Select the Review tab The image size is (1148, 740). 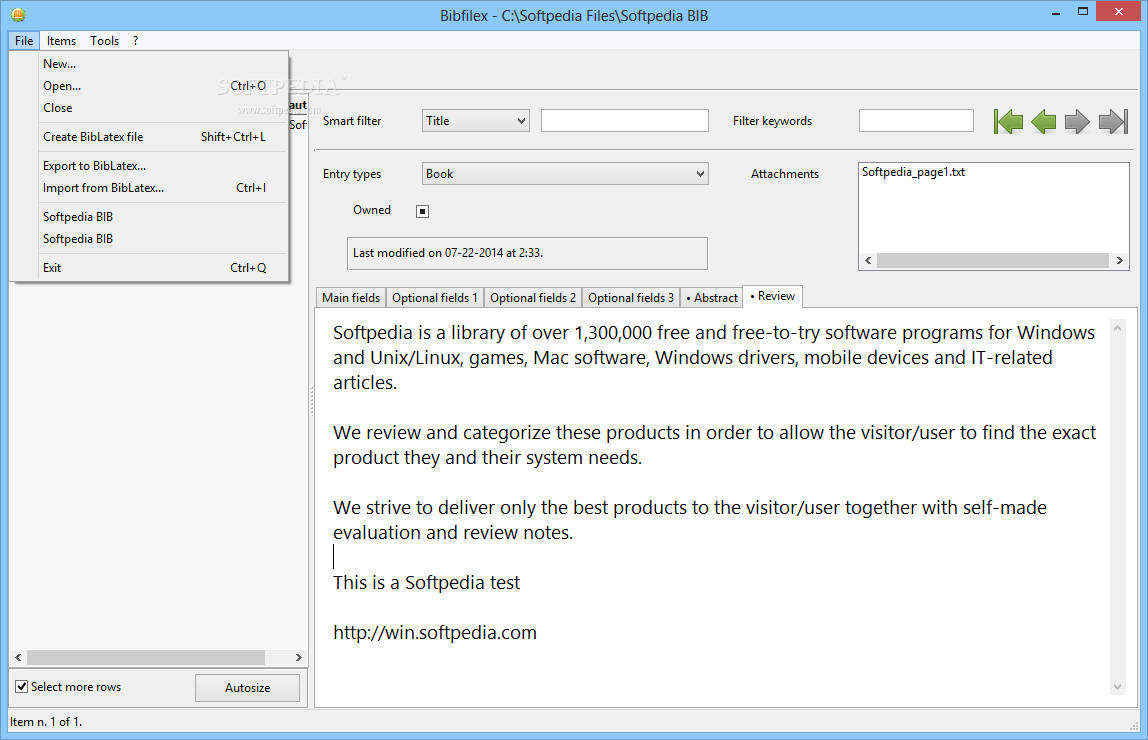(x=772, y=296)
